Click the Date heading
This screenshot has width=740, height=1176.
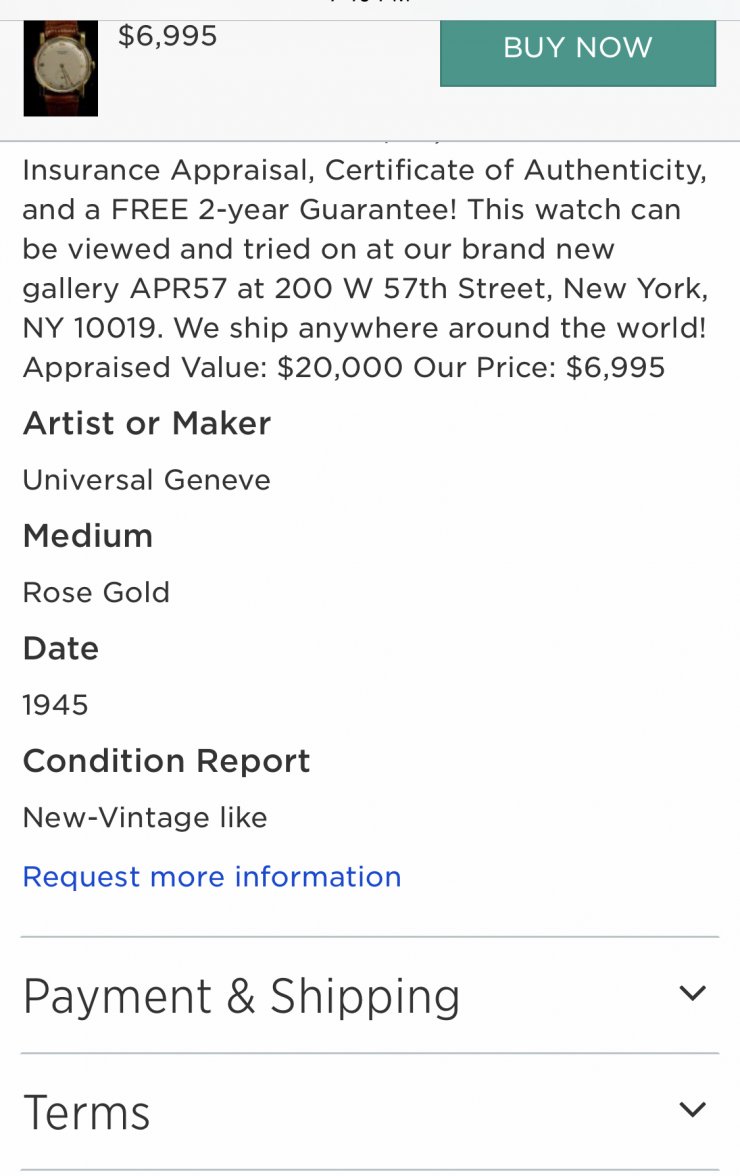(61, 649)
